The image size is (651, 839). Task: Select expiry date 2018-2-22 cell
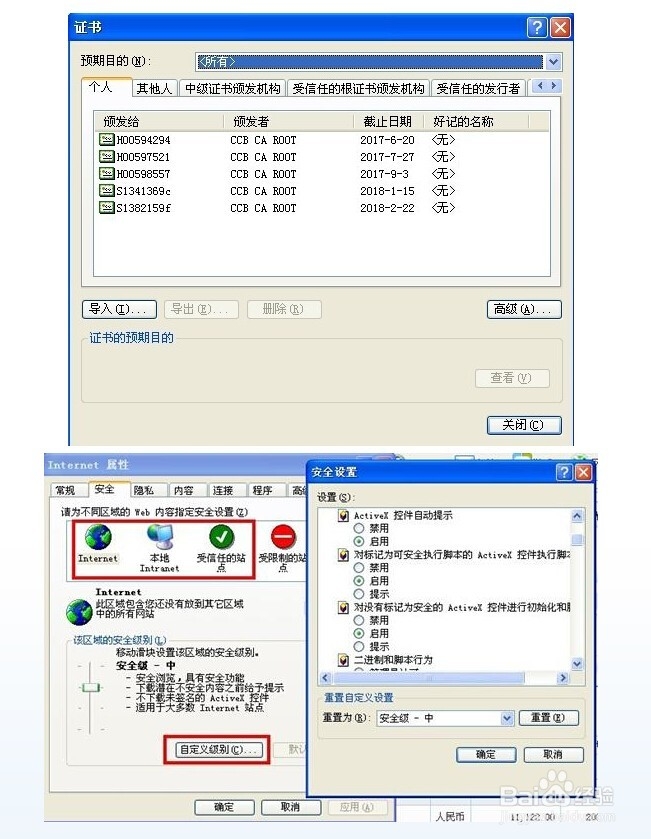click(x=387, y=208)
